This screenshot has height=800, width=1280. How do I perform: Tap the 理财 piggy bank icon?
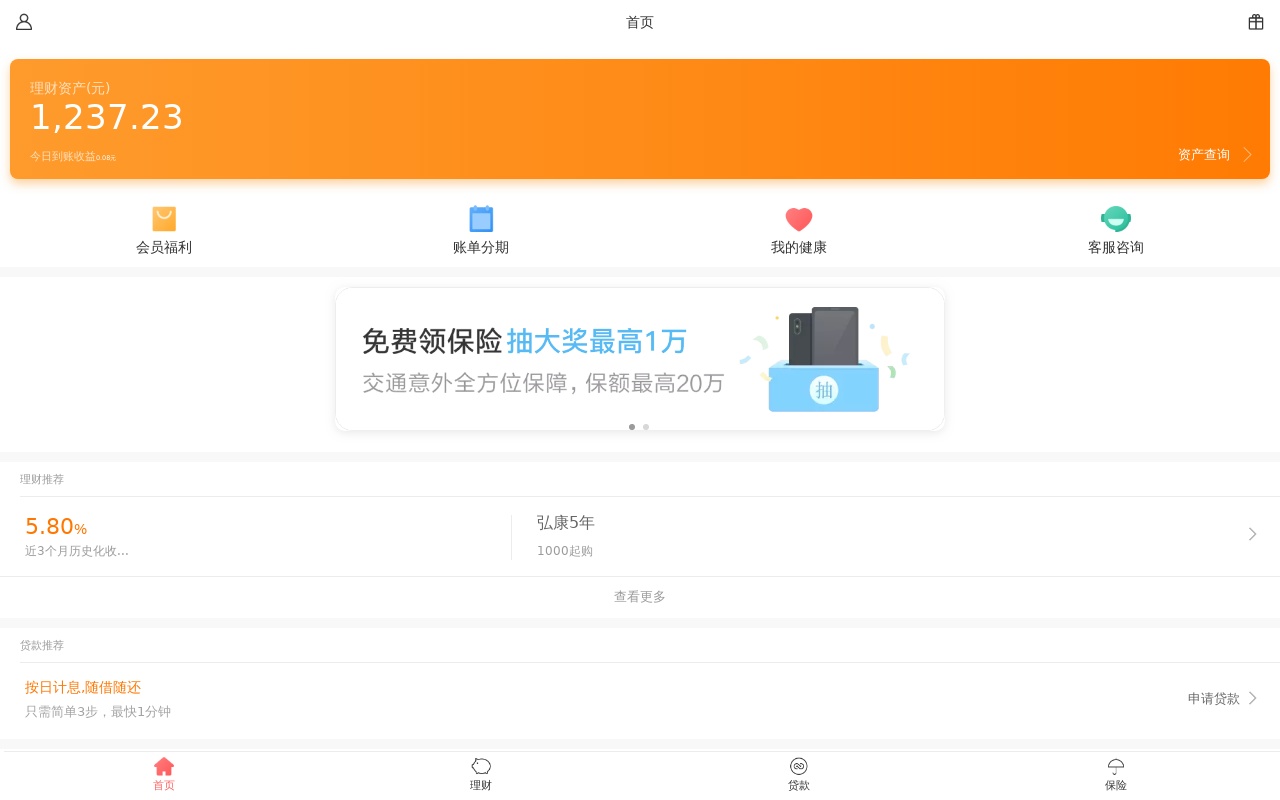(481, 766)
